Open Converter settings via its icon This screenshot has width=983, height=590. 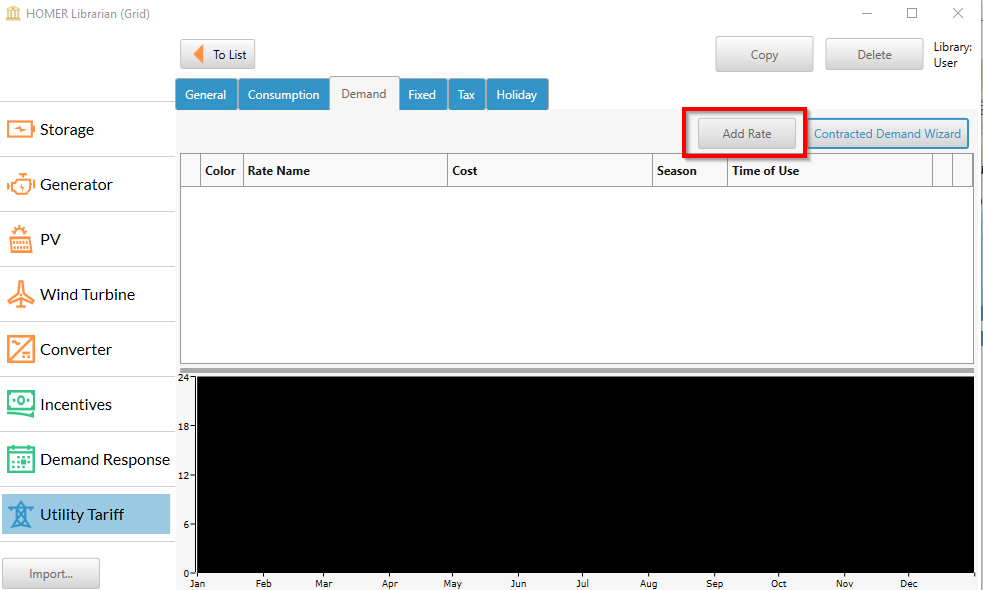tap(22, 349)
